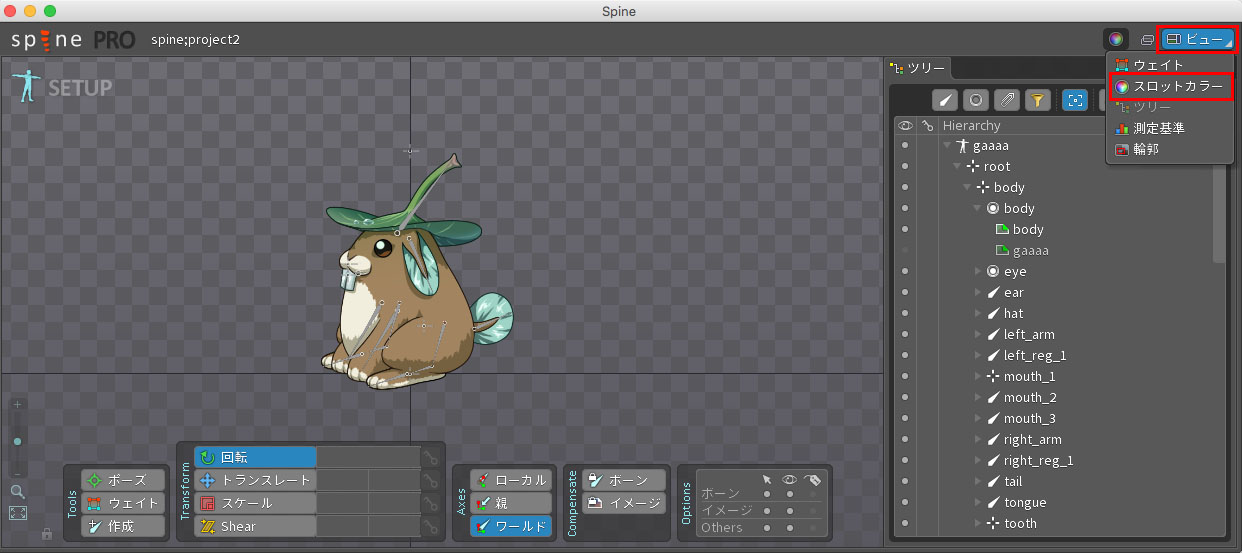Click the minus zoom-out icon on zoom bar
Screen dimensions: 1242x553
click(17, 472)
